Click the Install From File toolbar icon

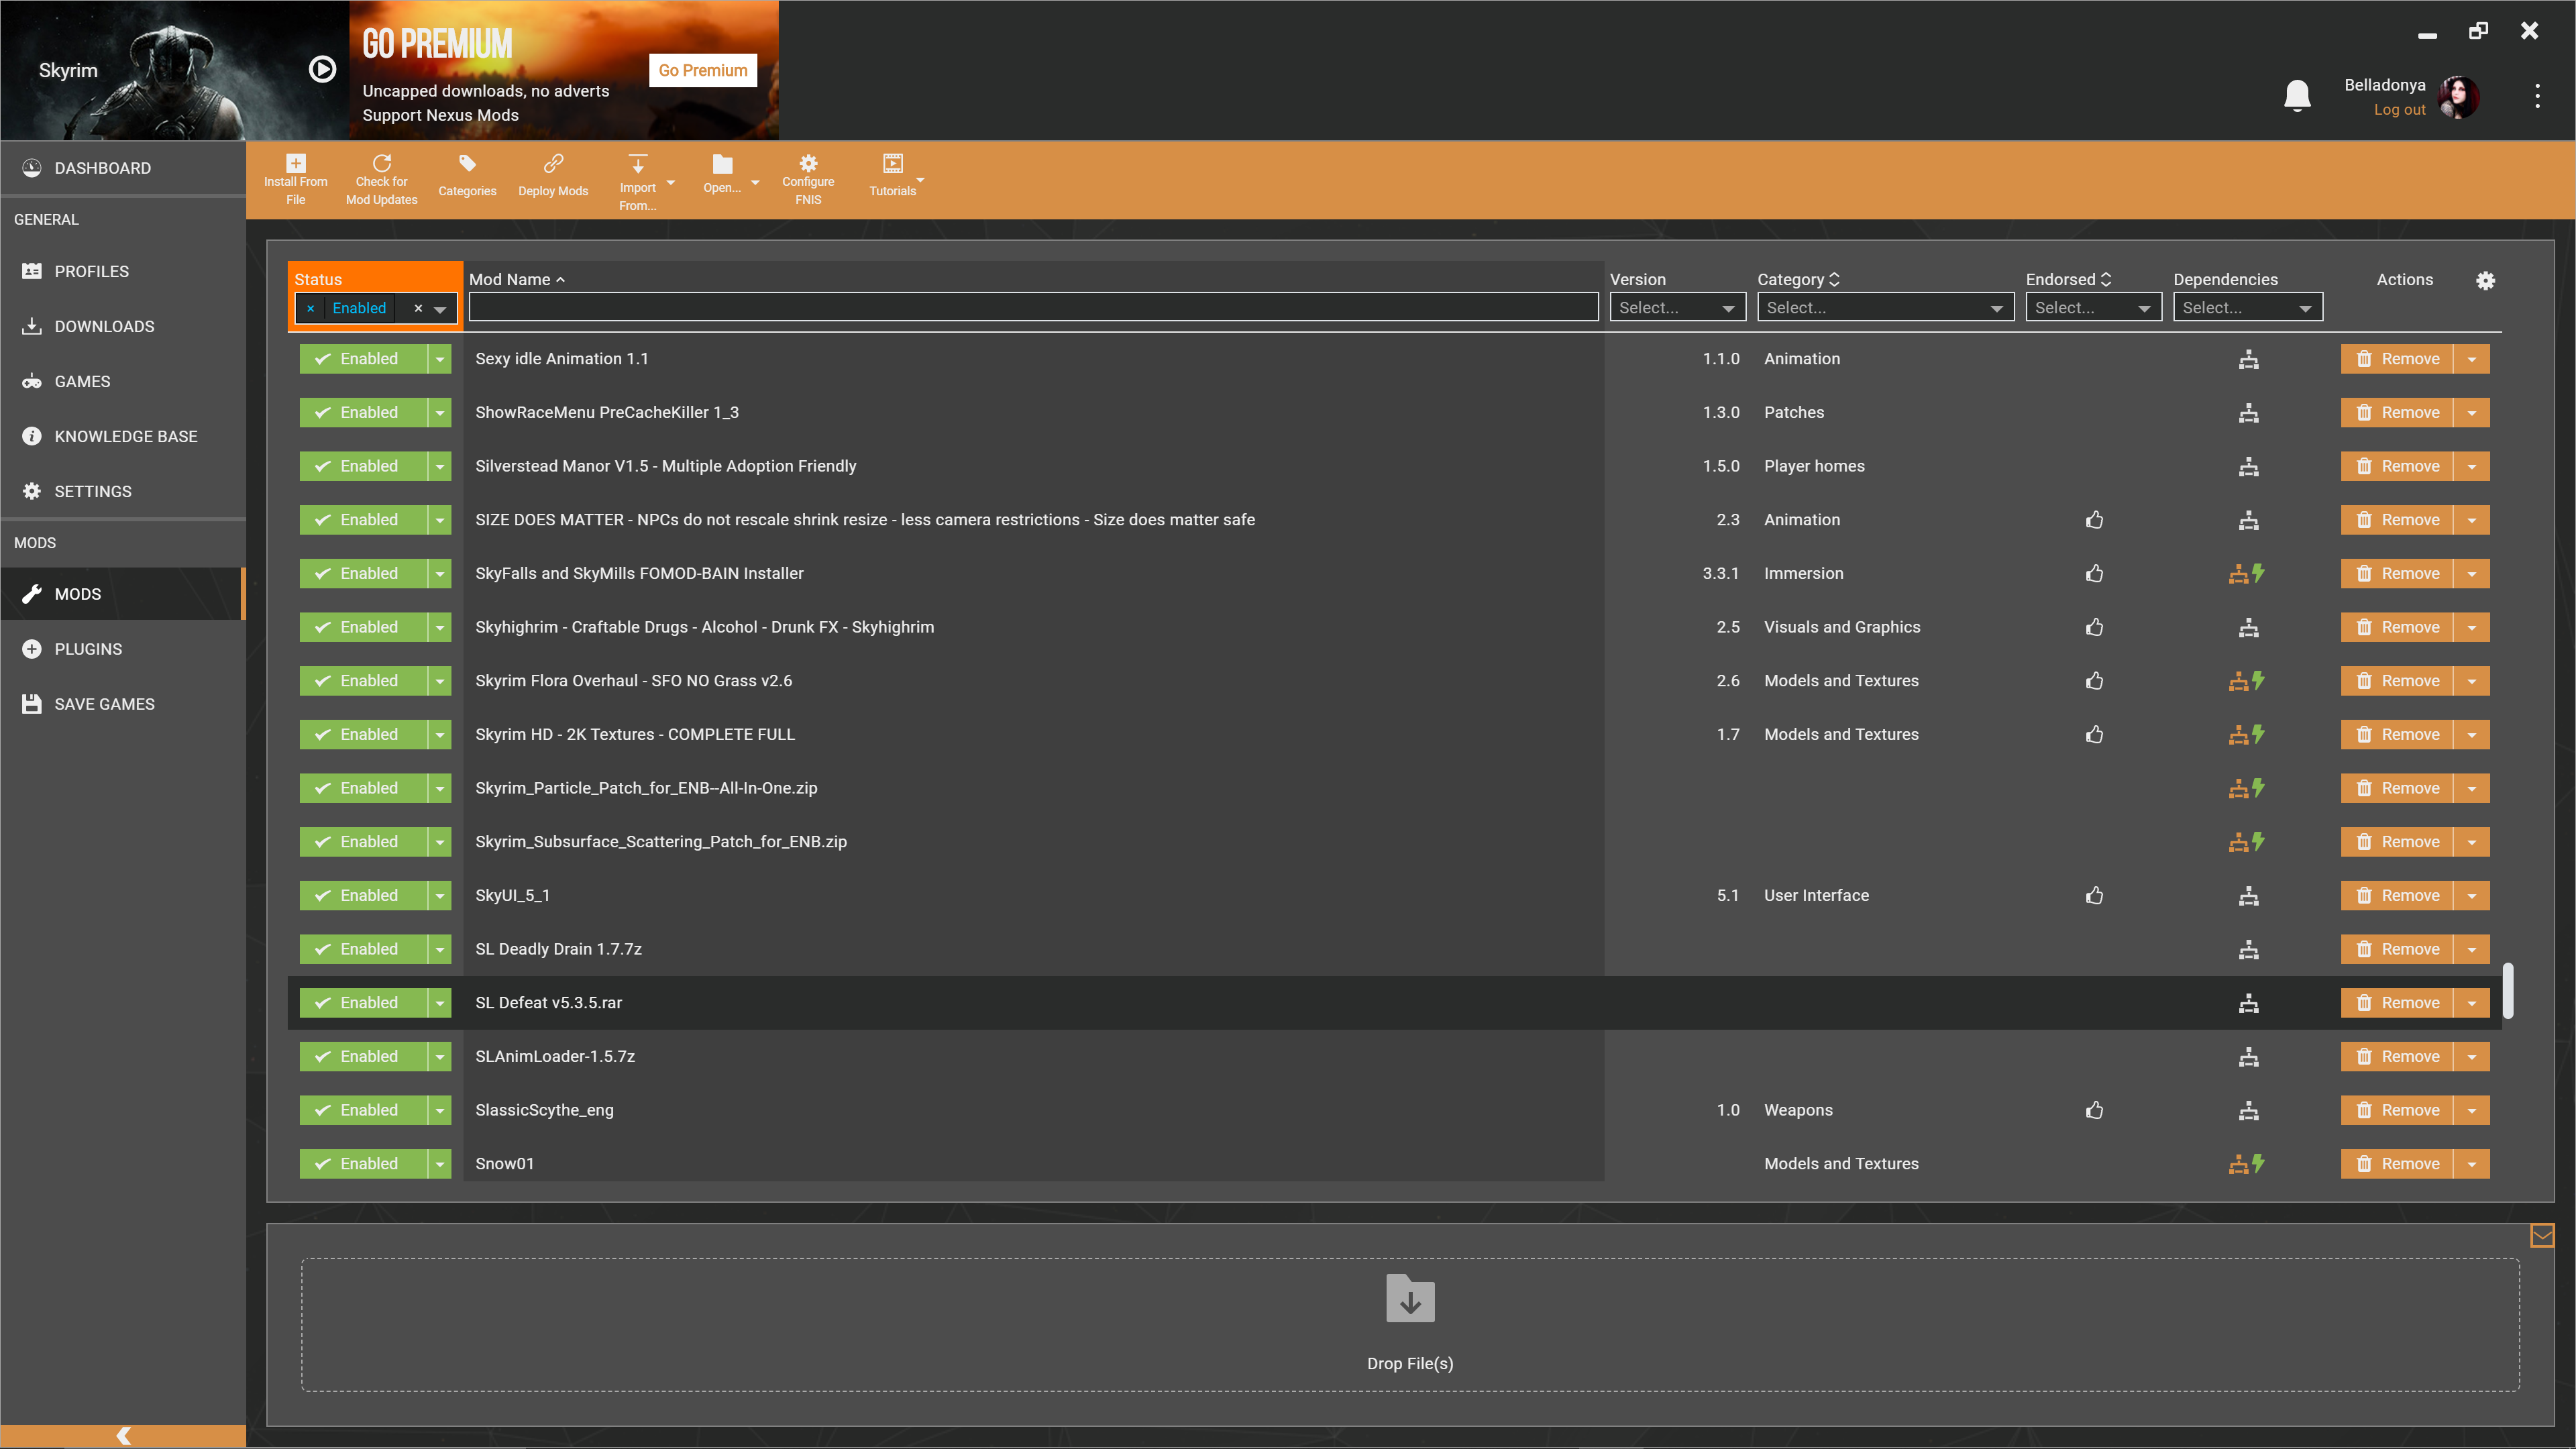pyautogui.click(x=295, y=163)
